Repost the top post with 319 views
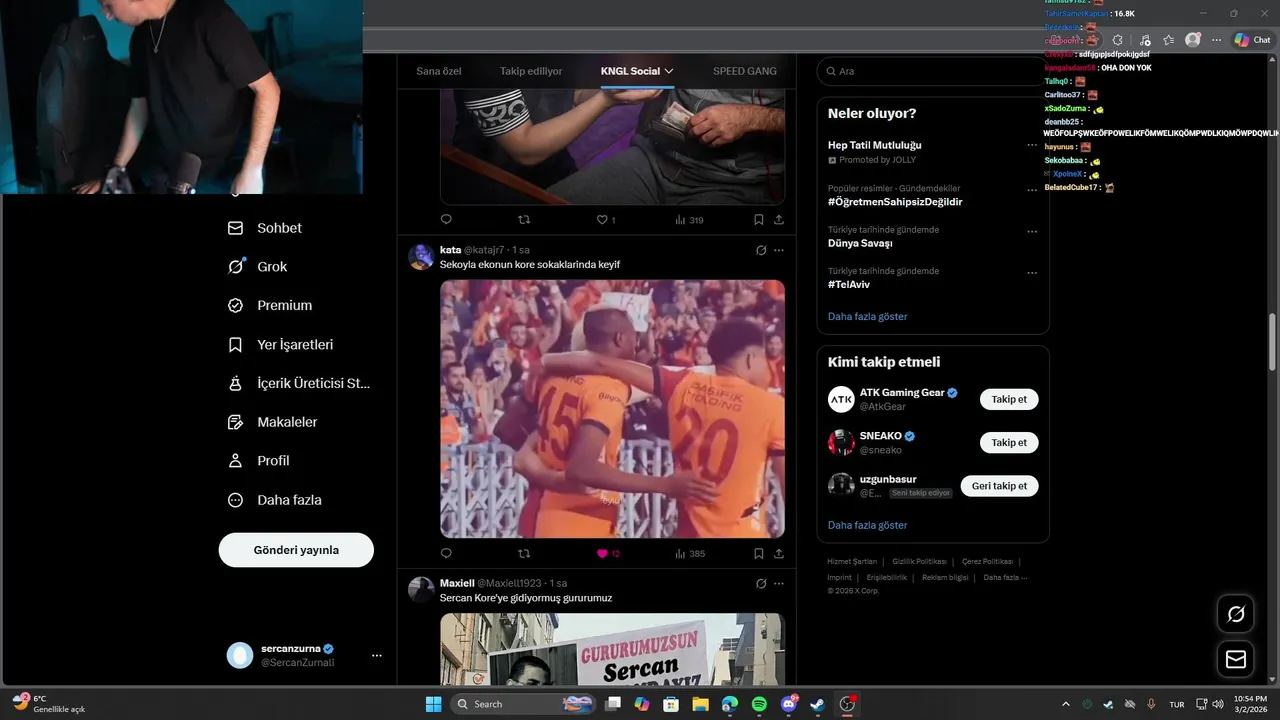The image size is (1280, 720). coord(524,220)
